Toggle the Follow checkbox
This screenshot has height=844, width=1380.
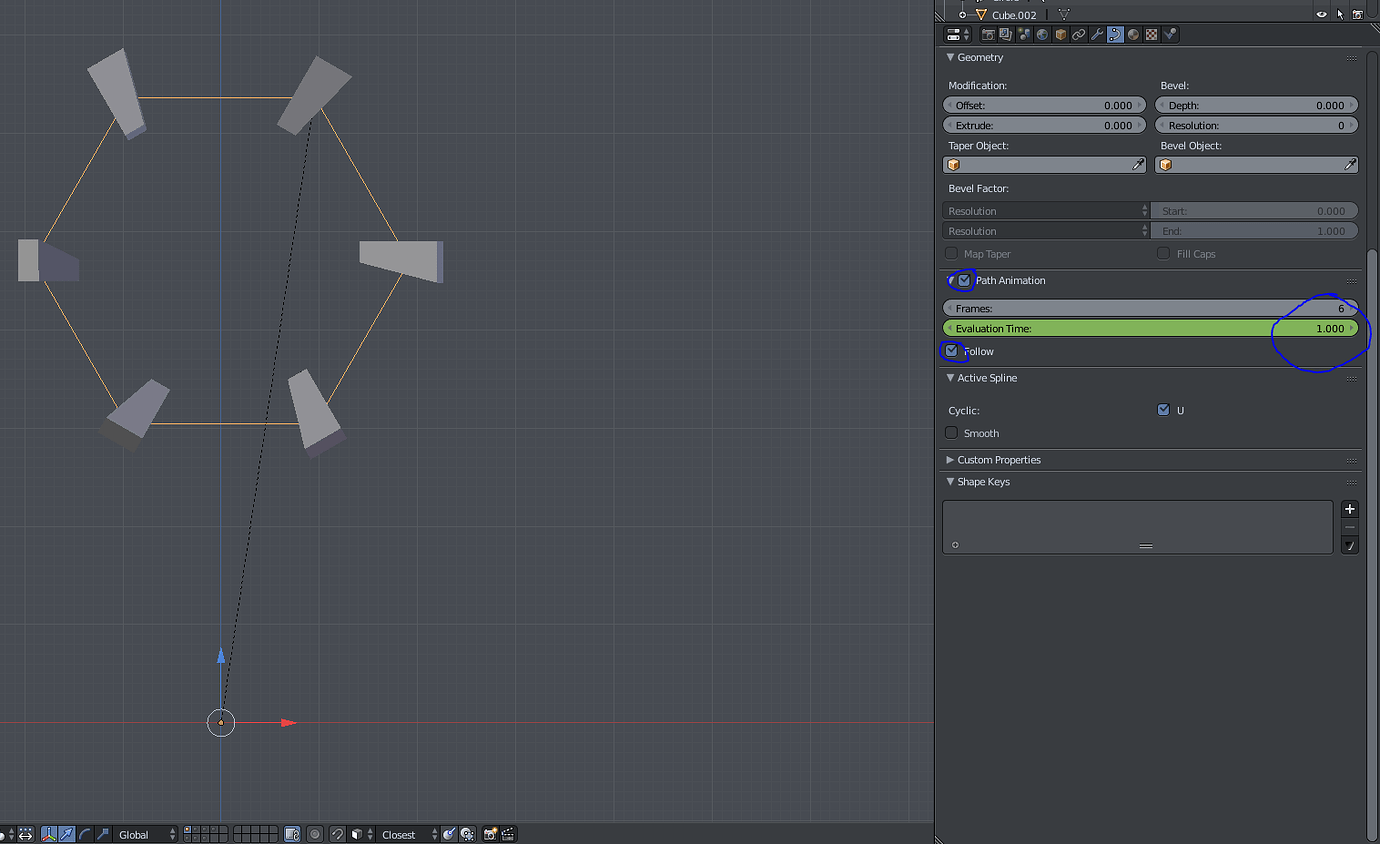click(x=951, y=351)
